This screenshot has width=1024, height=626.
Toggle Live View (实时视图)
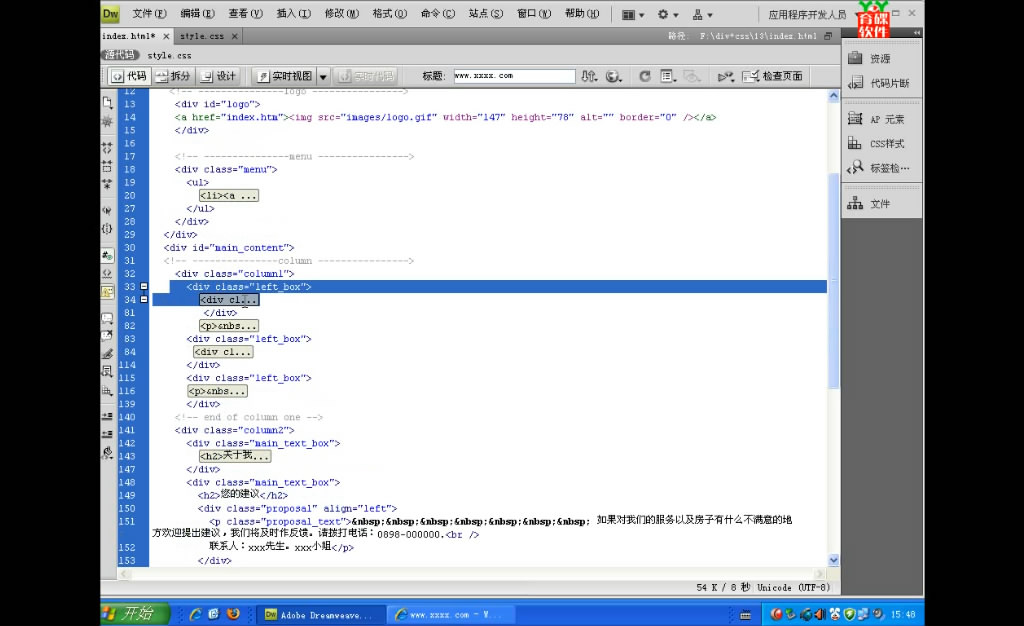[x=285, y=76]
